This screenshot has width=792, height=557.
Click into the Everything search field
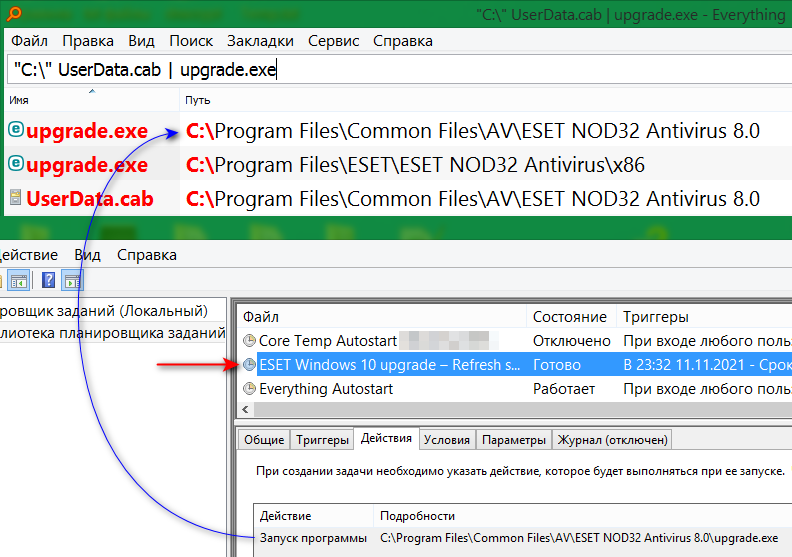pyautogui.click(x=399, y=70)
